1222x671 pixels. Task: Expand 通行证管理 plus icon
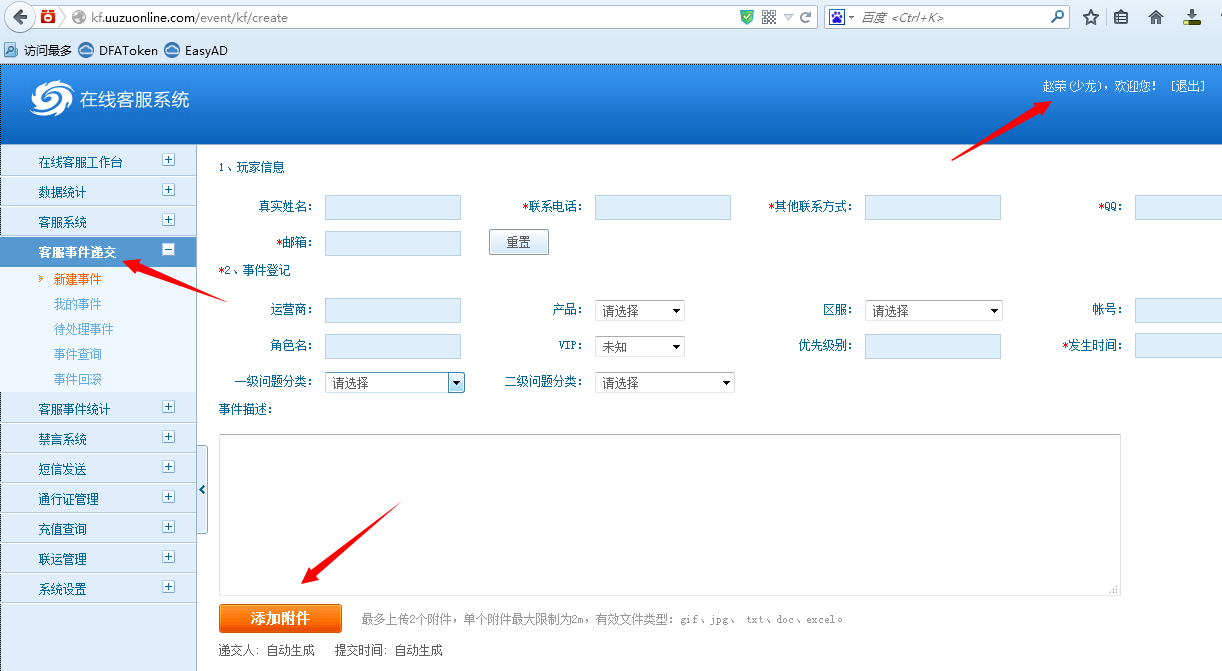(168, 497)
